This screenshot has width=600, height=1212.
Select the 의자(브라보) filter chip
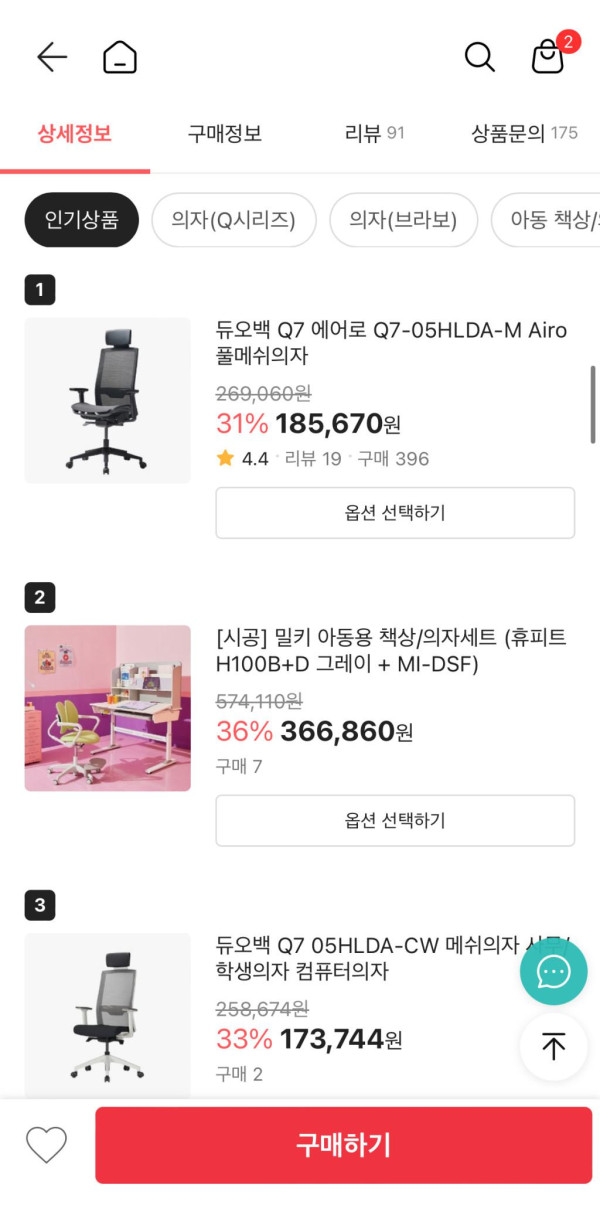click(403, 220)
